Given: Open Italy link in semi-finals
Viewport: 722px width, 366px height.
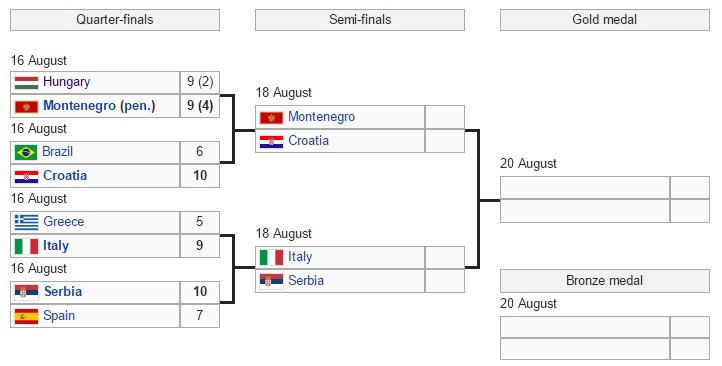Looking at the screenshot, I should (300, 257).
